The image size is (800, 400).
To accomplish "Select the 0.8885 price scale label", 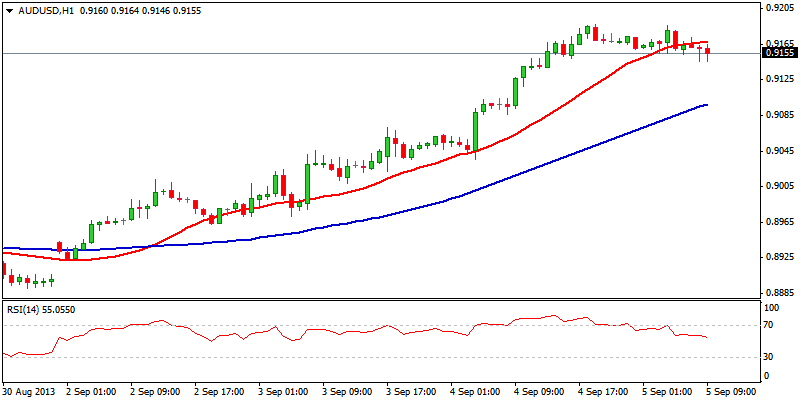I will [x=778, y=293].
